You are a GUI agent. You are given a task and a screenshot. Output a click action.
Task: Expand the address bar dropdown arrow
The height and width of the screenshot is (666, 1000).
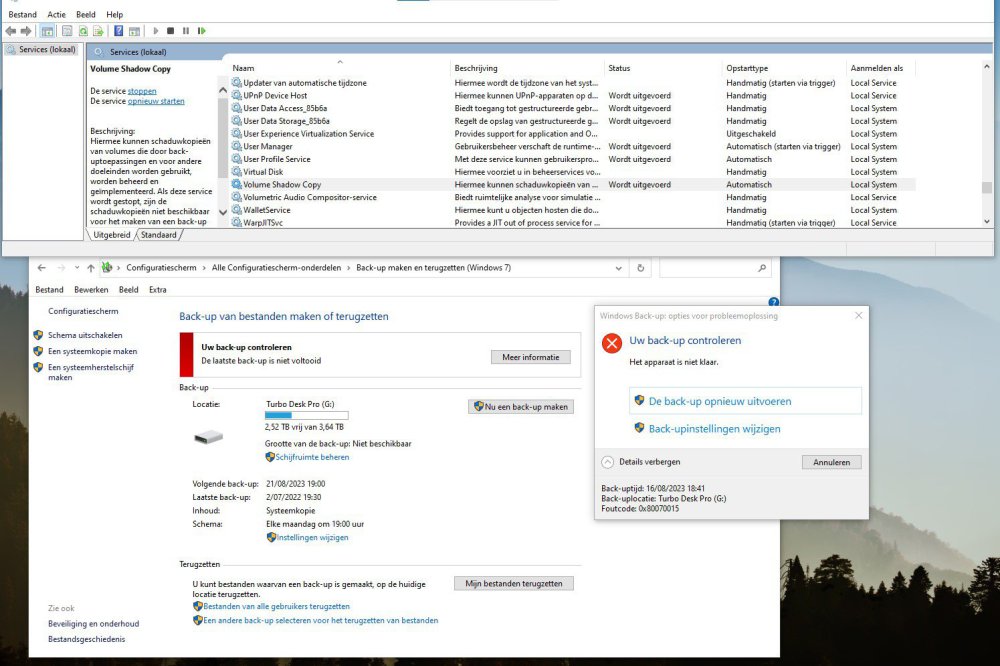pyautogui.click(x=618, y=267)
